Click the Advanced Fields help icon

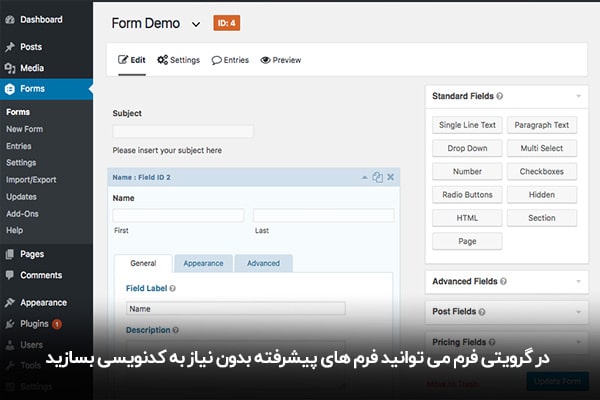(504, 281)
